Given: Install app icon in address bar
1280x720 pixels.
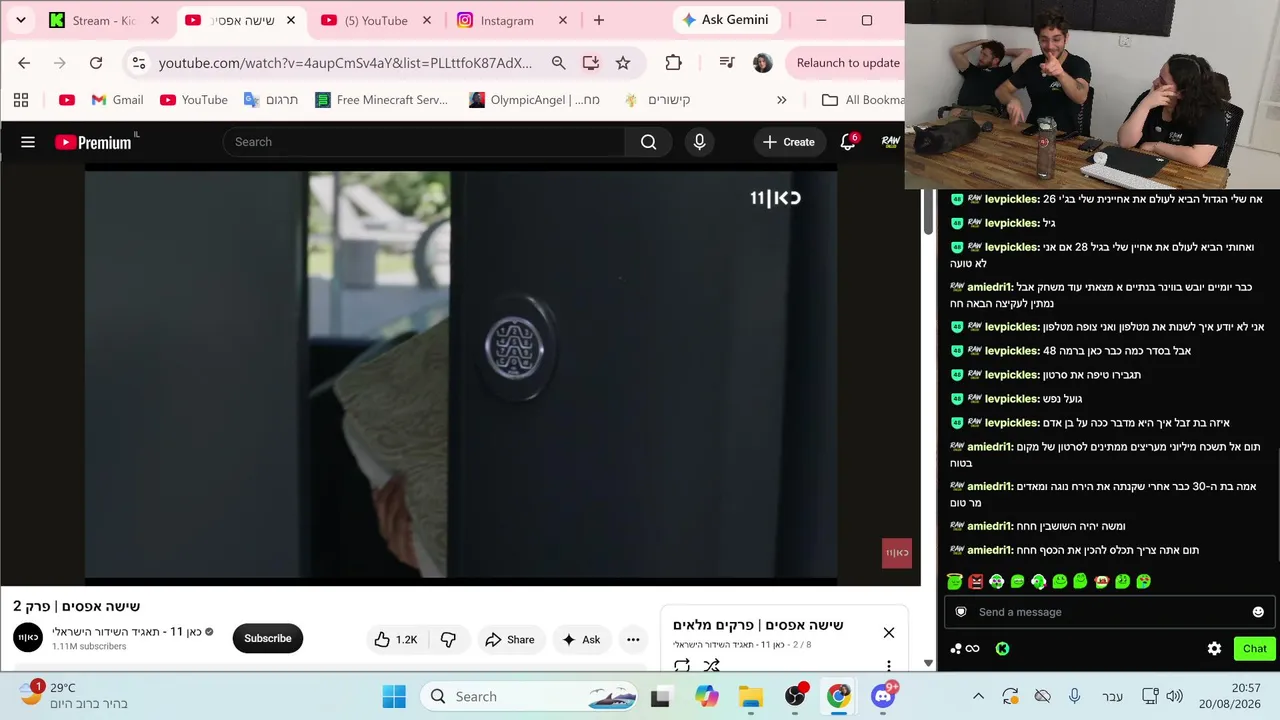Looking at the screenshot, I should coord(591,63).
